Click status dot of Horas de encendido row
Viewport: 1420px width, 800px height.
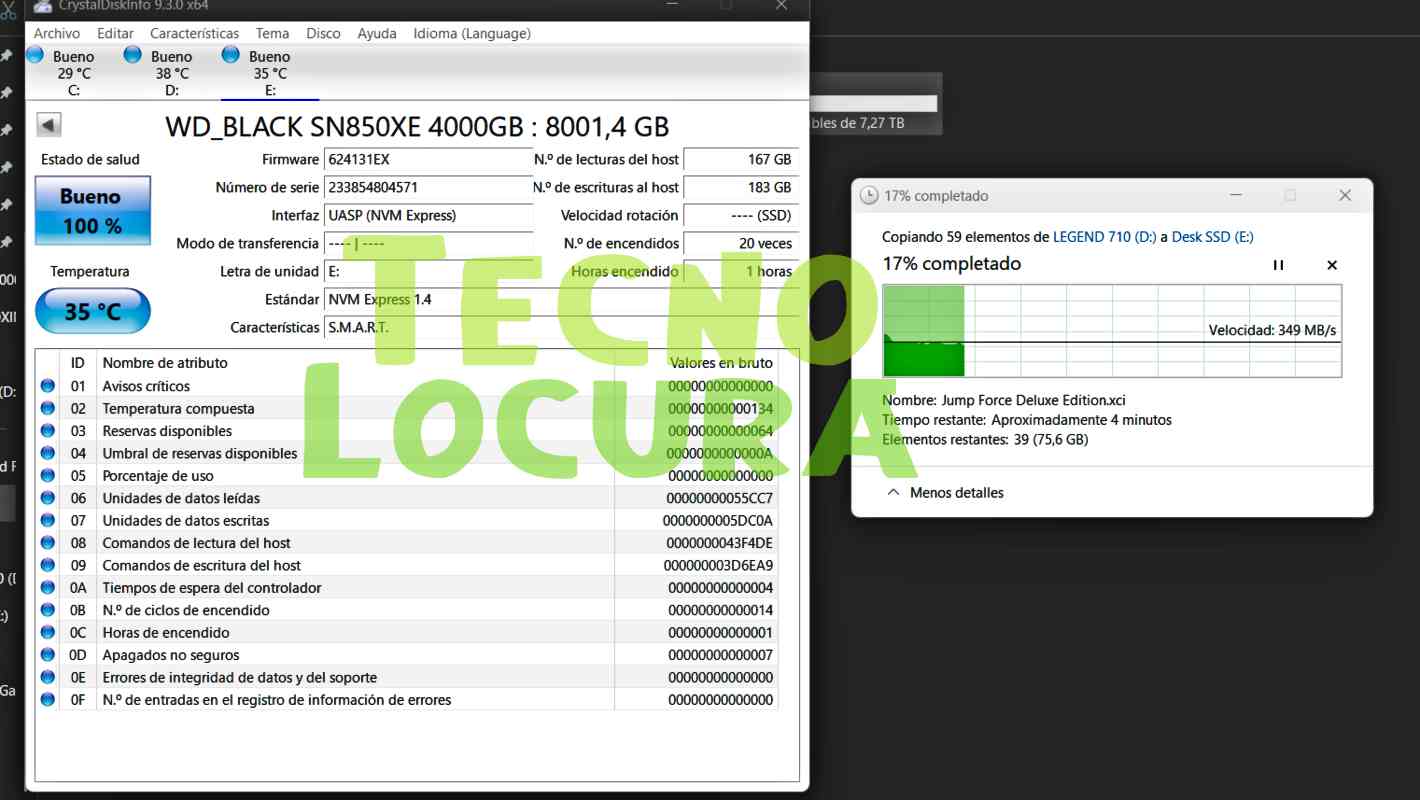pos(47,632)
